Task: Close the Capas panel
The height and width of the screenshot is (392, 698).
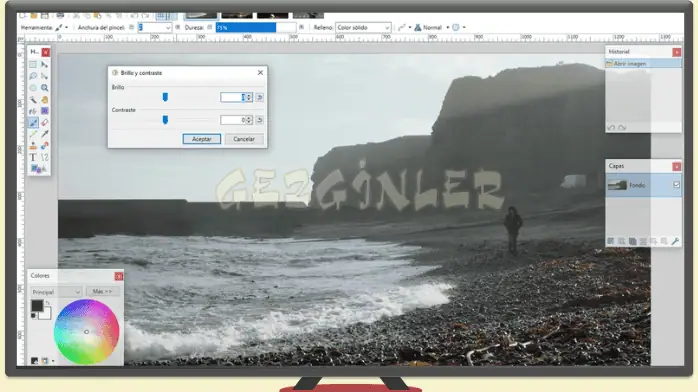Action: coord(677,166)
